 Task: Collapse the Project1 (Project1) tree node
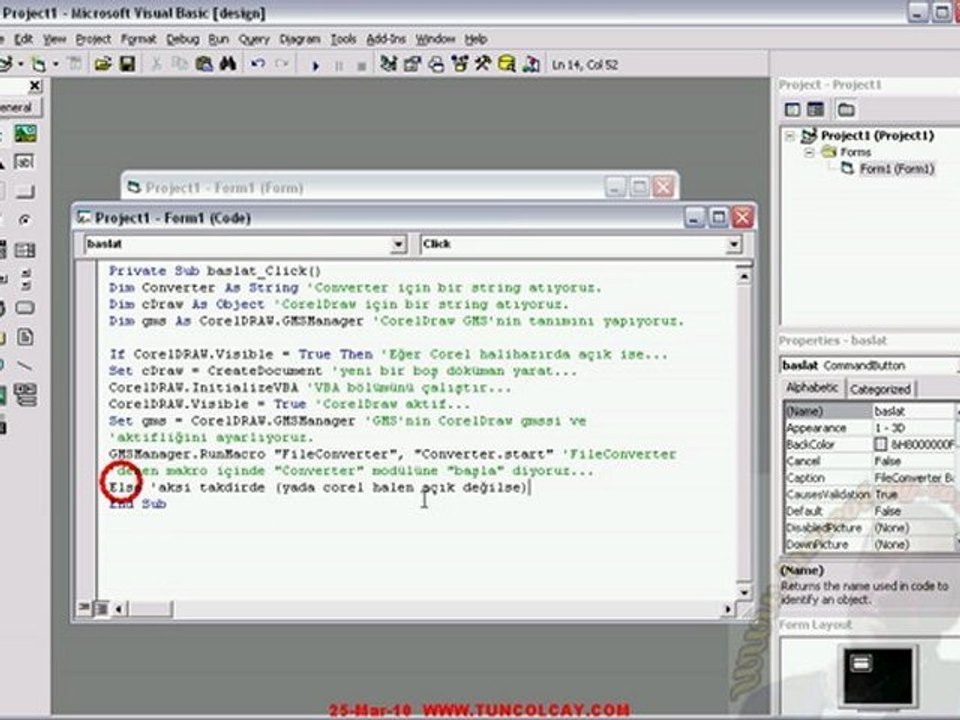click(x=790, y=136)
